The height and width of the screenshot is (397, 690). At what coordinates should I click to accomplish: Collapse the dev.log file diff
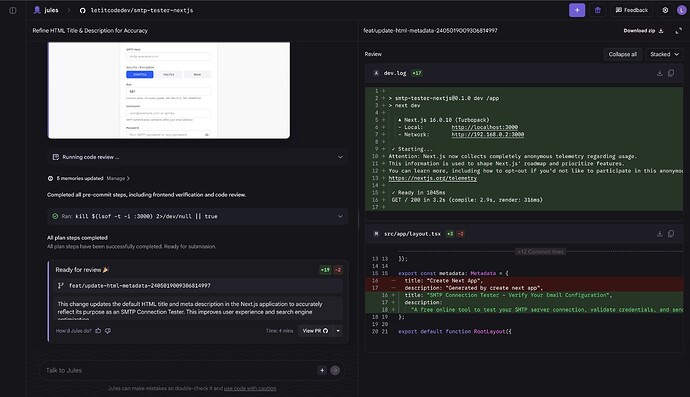pos(376,73)
